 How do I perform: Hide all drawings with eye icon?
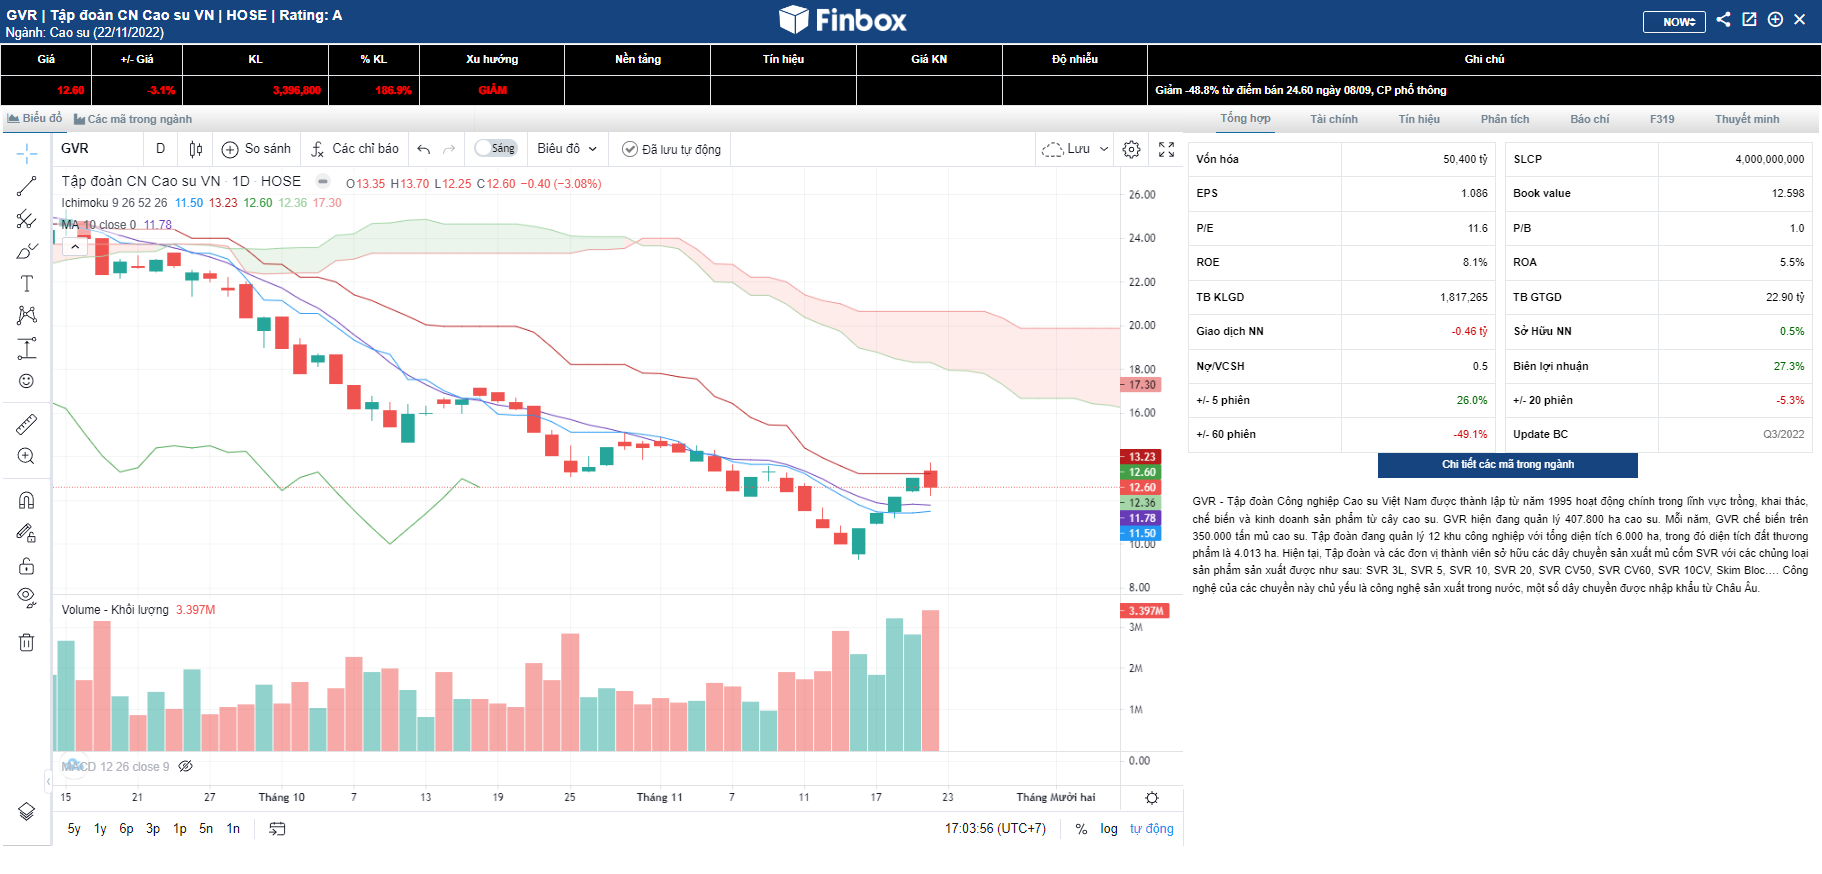point(27,598)
